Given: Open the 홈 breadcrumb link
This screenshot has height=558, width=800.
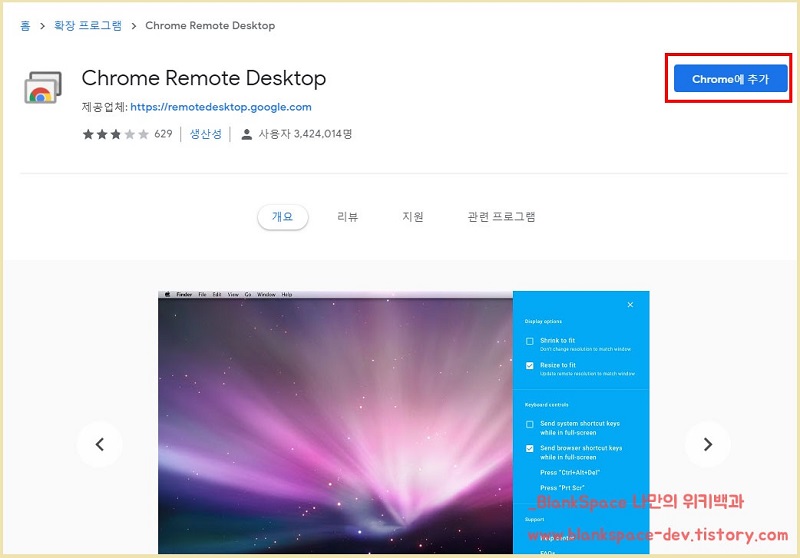Looking at the screenshot, I should click(25, 26).
